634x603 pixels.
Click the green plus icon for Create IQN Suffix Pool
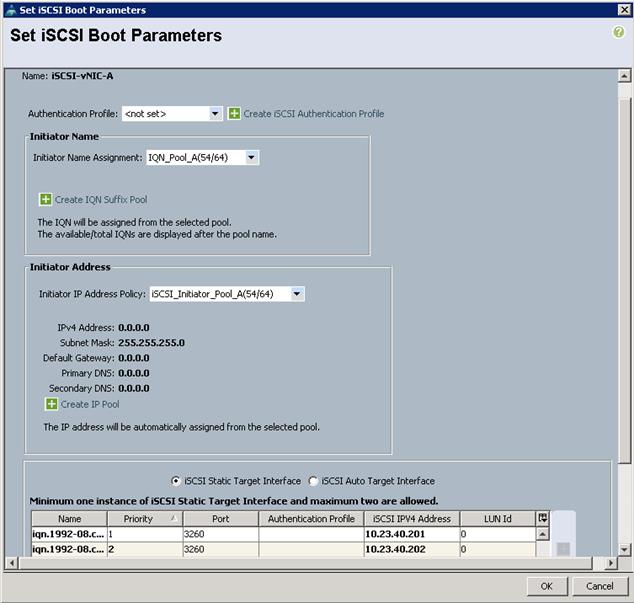tap(45, 199)
